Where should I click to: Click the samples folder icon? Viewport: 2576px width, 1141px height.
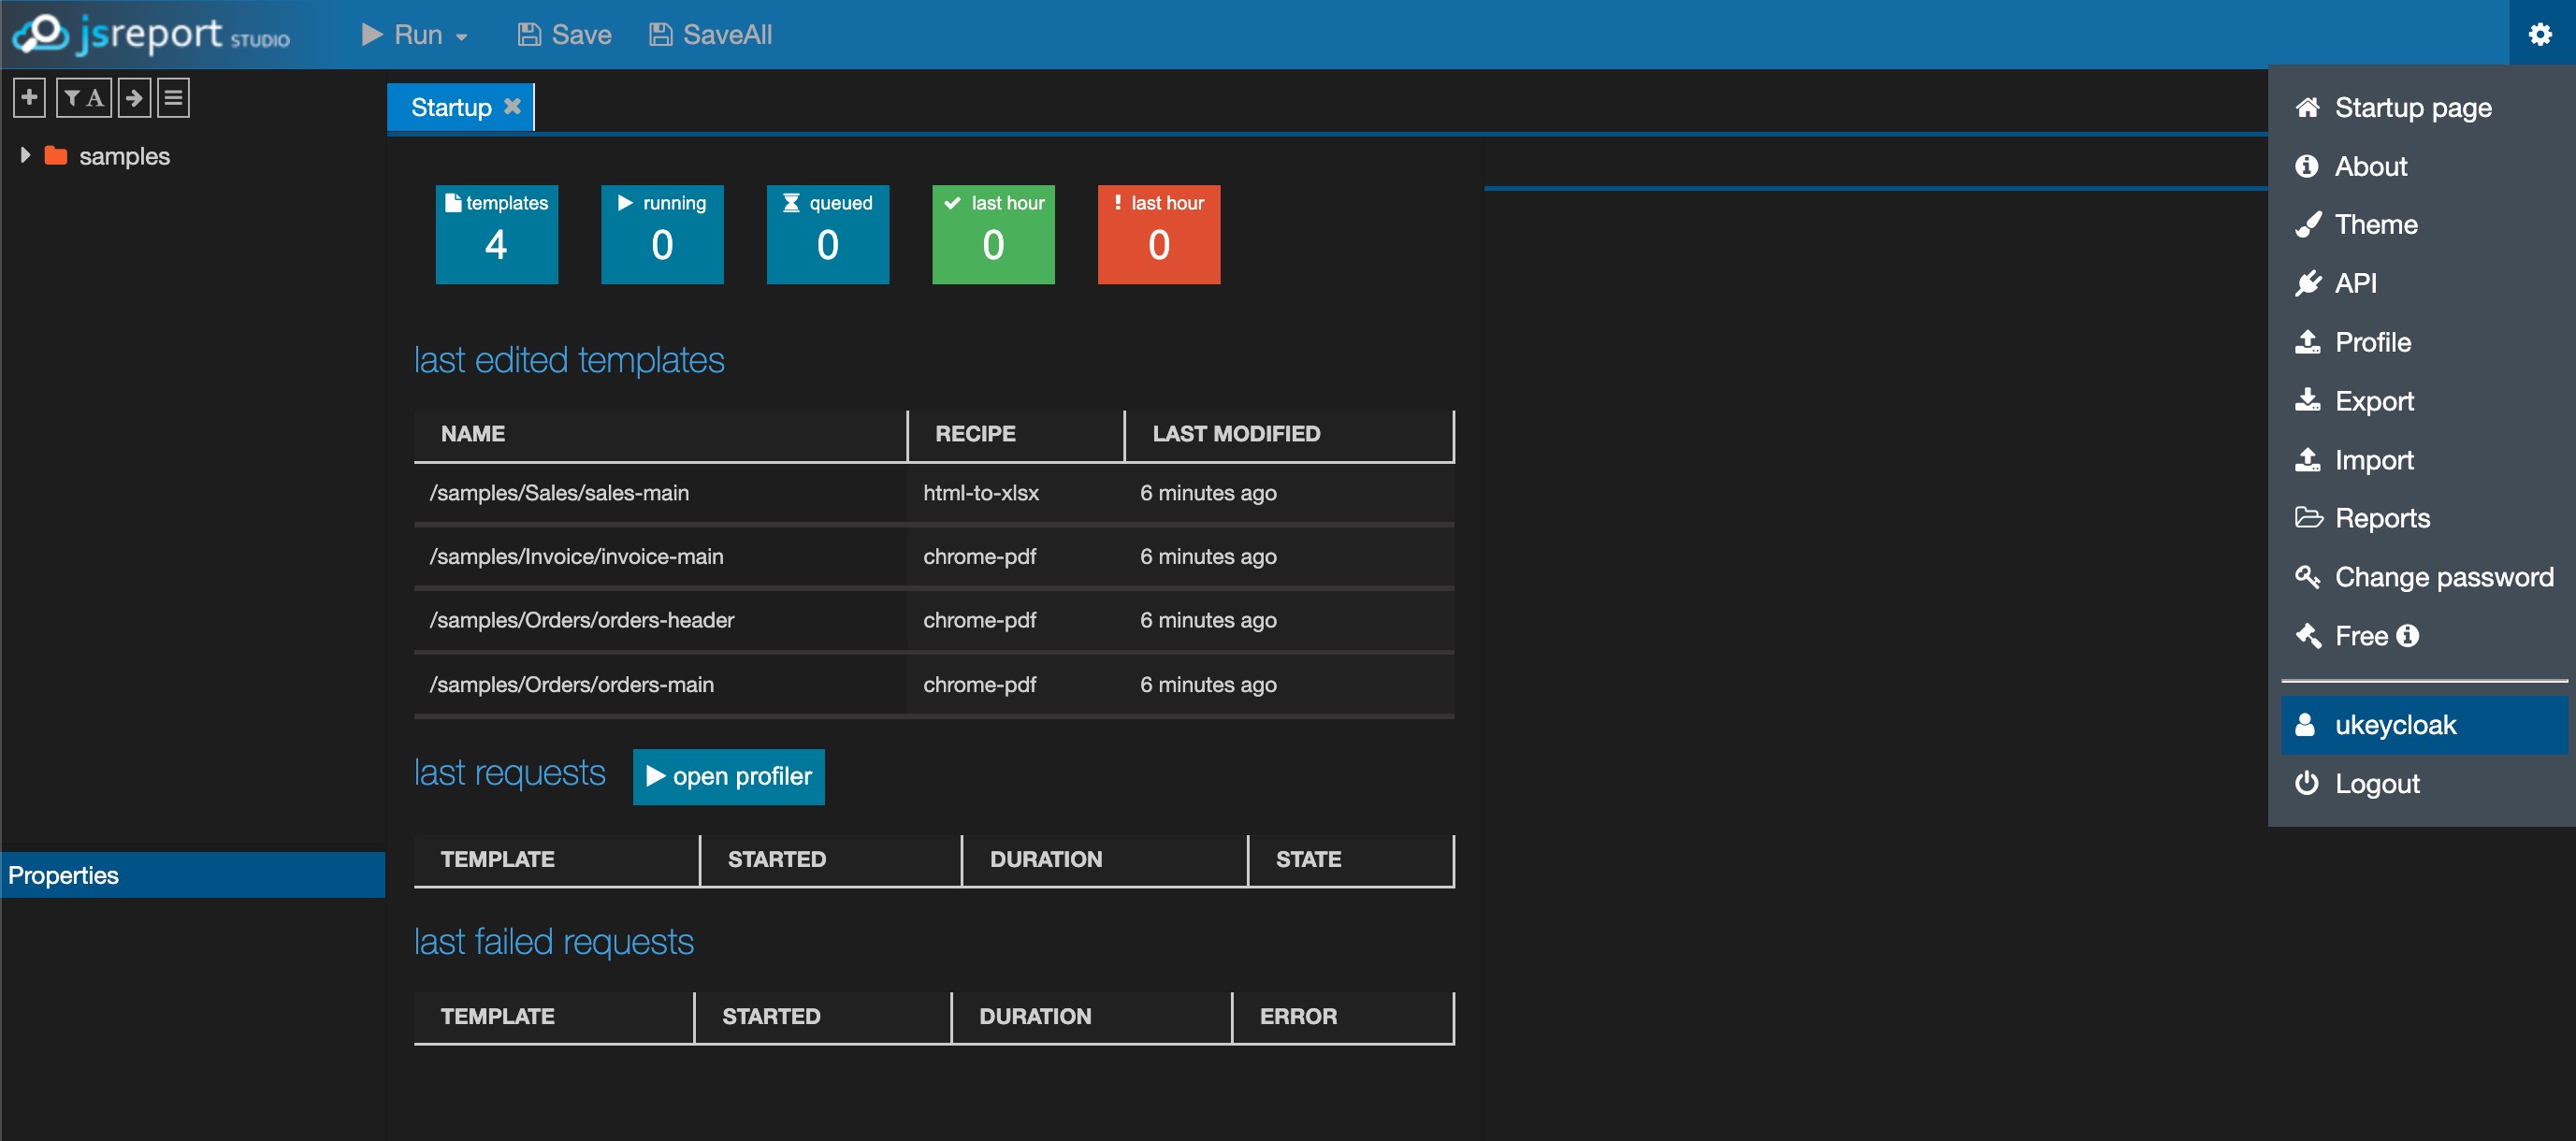coord(56,156)
